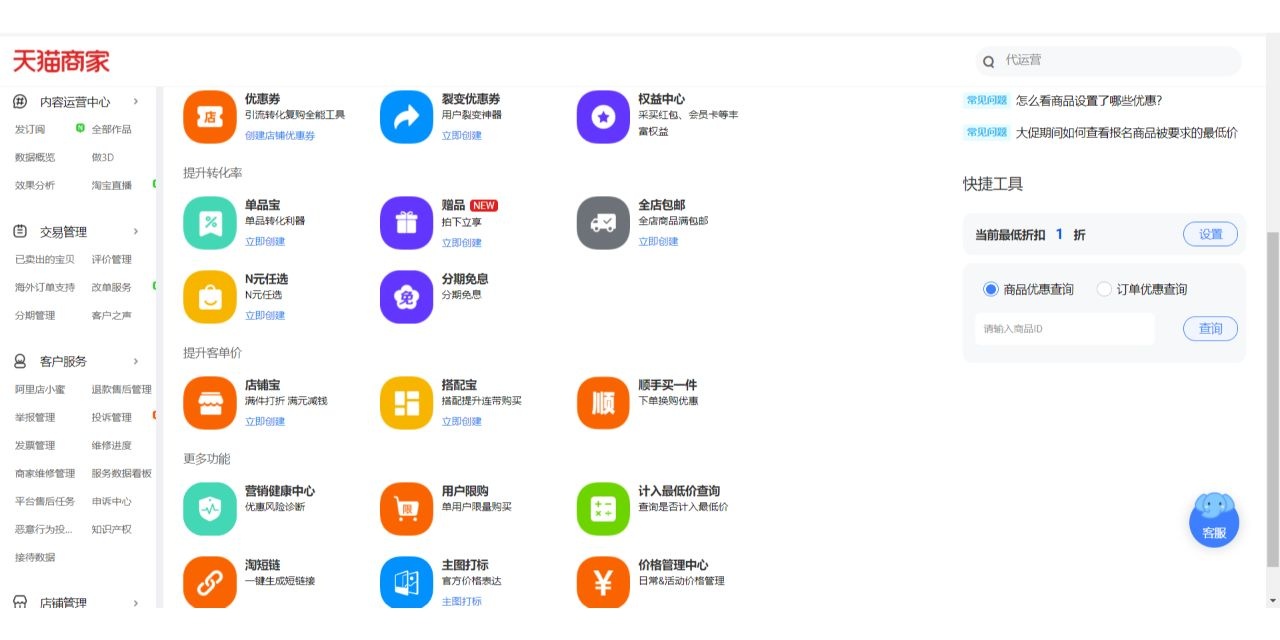Click the page vertical scrollbar thumb
This screenshot has width=1280, height=640.
[1272, 398]
